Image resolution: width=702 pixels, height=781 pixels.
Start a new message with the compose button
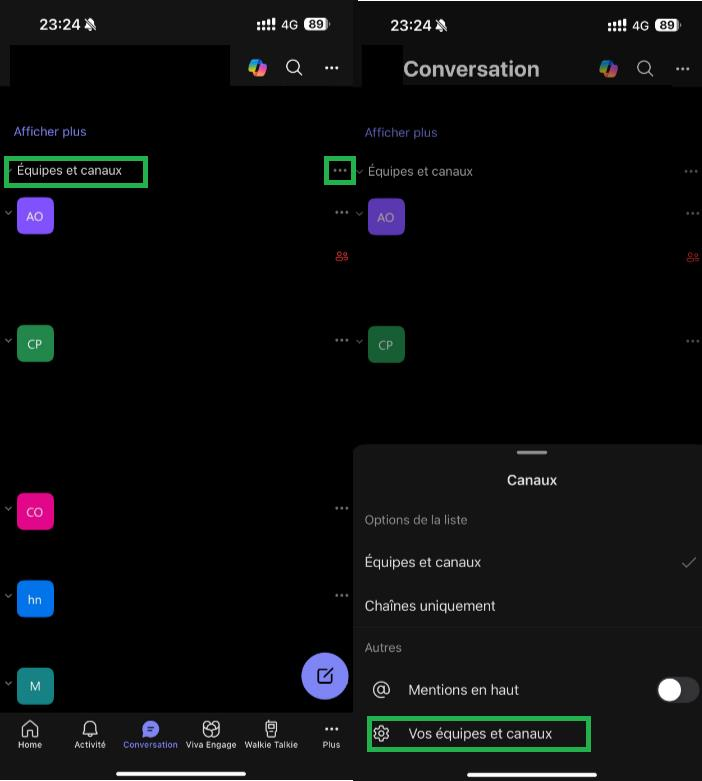click(x=325, y=676)
